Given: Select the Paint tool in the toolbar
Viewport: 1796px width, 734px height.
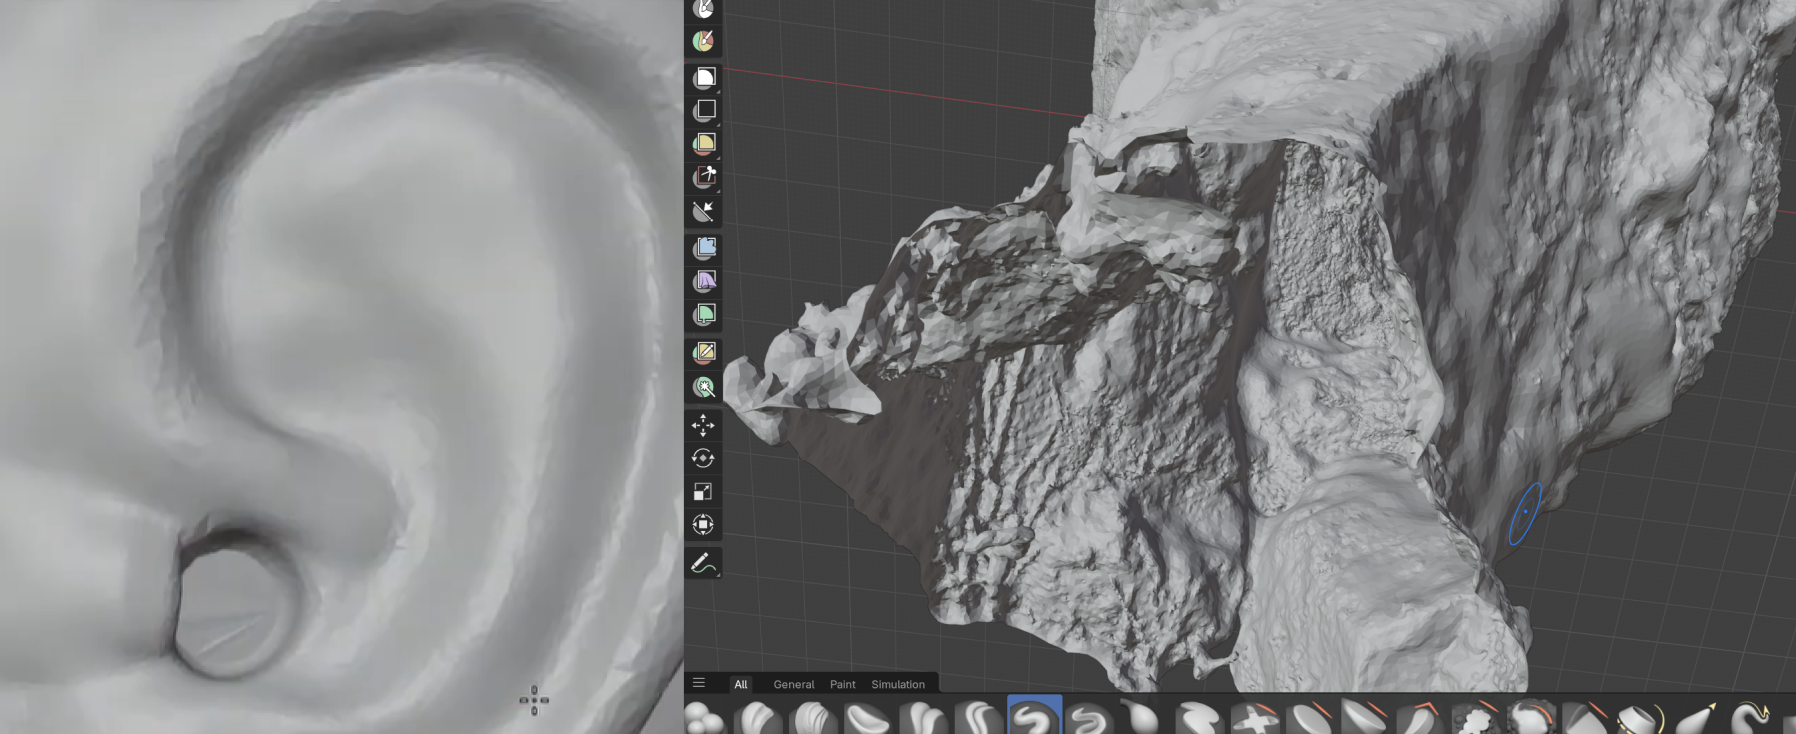Looking at the screenshot, I should point(704,41).
